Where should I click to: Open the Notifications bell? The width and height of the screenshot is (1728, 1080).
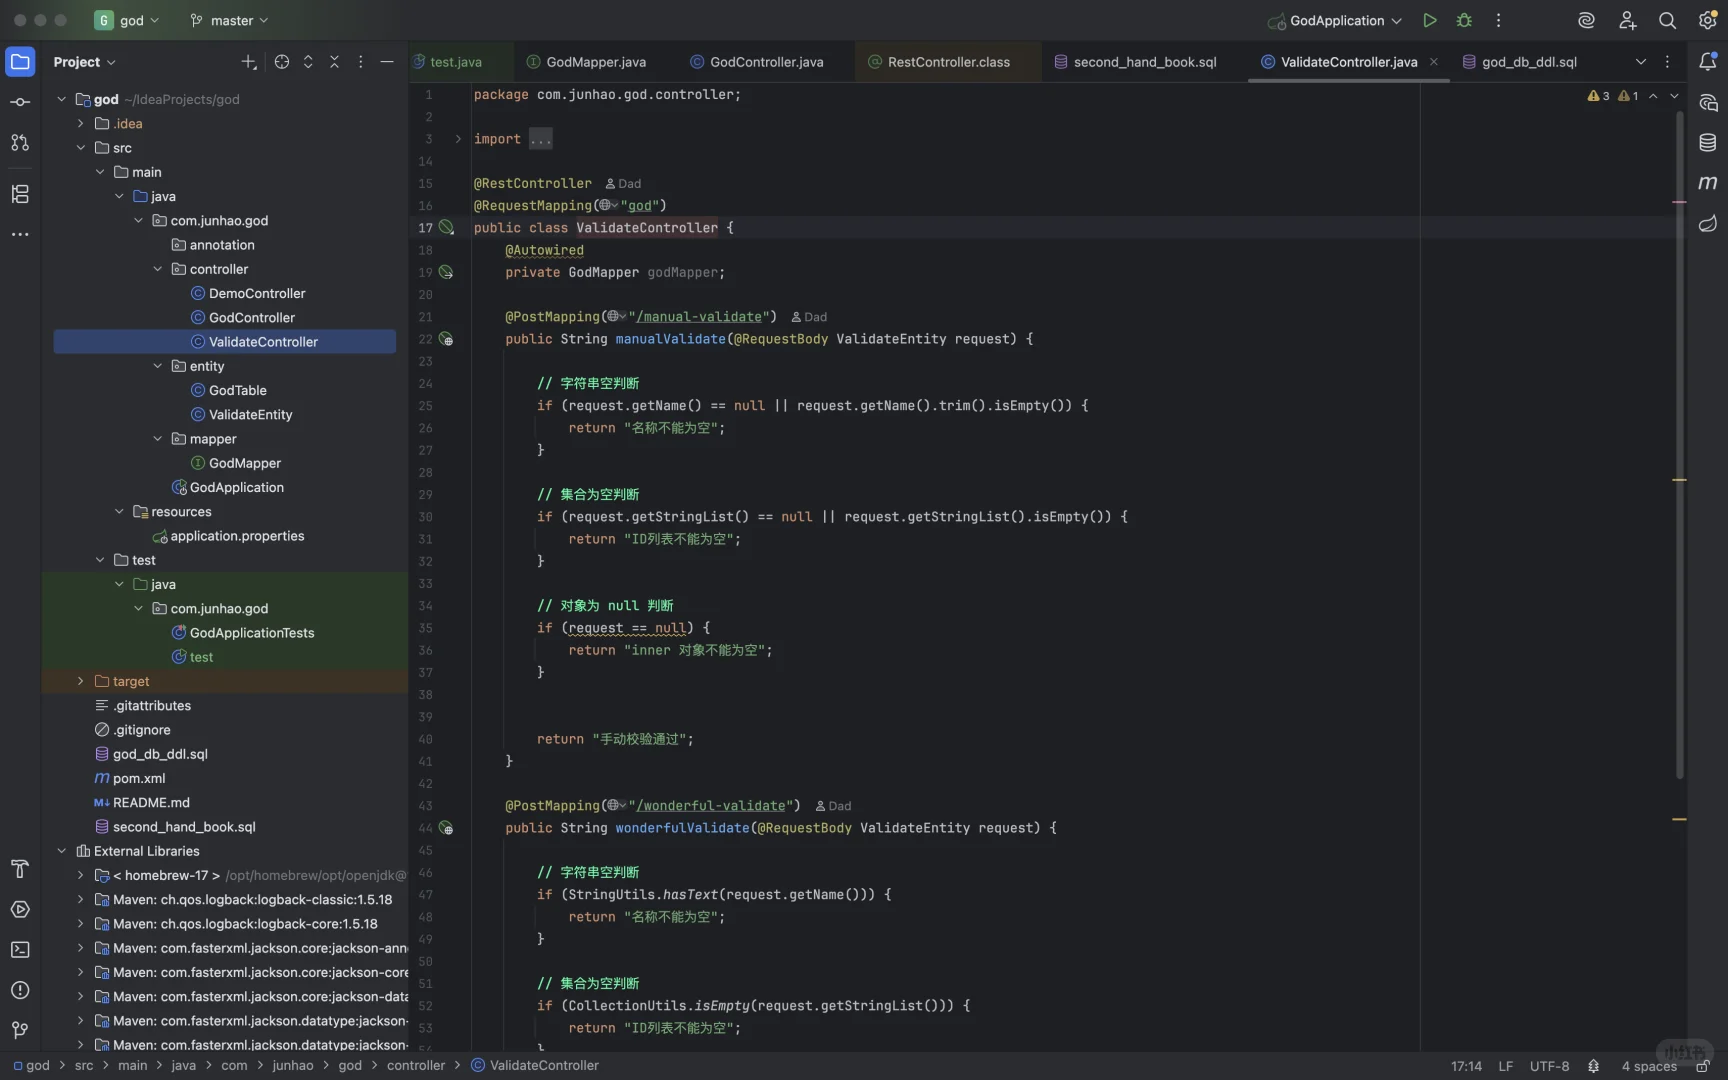click(x=1708, y=62)
